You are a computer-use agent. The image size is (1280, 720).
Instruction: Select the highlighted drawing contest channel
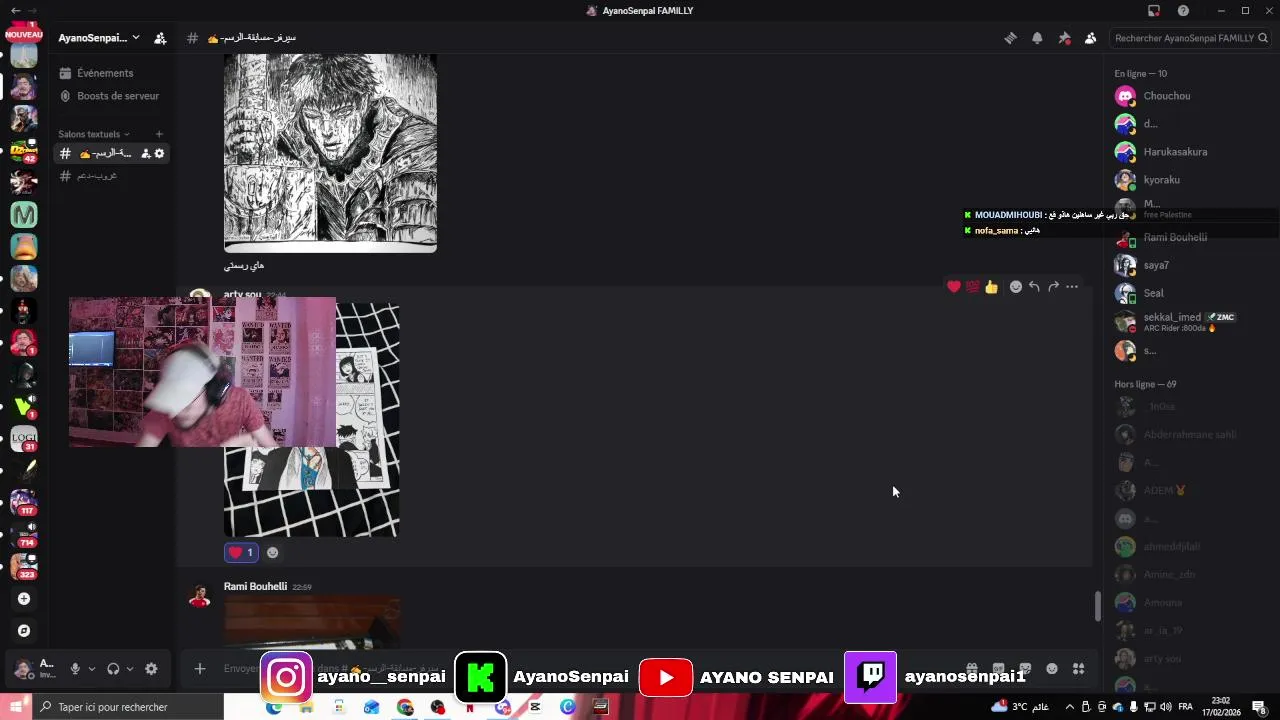[x=113, y=153]
